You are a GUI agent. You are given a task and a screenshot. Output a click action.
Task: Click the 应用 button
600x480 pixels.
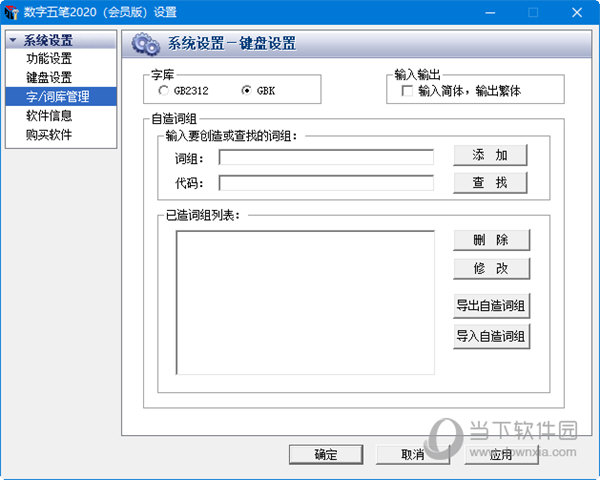coord(502,454)
